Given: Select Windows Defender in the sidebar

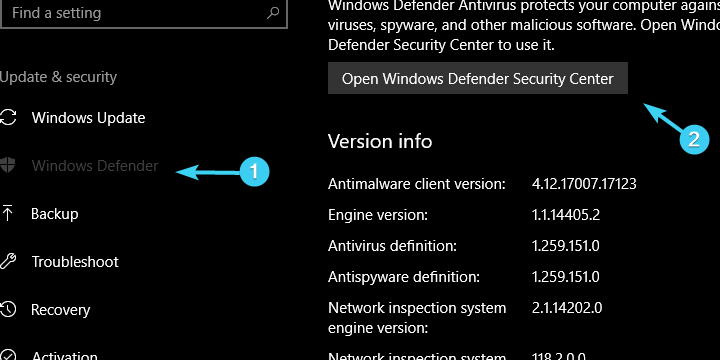Looking at the screenshot, I should click(95, 166).
